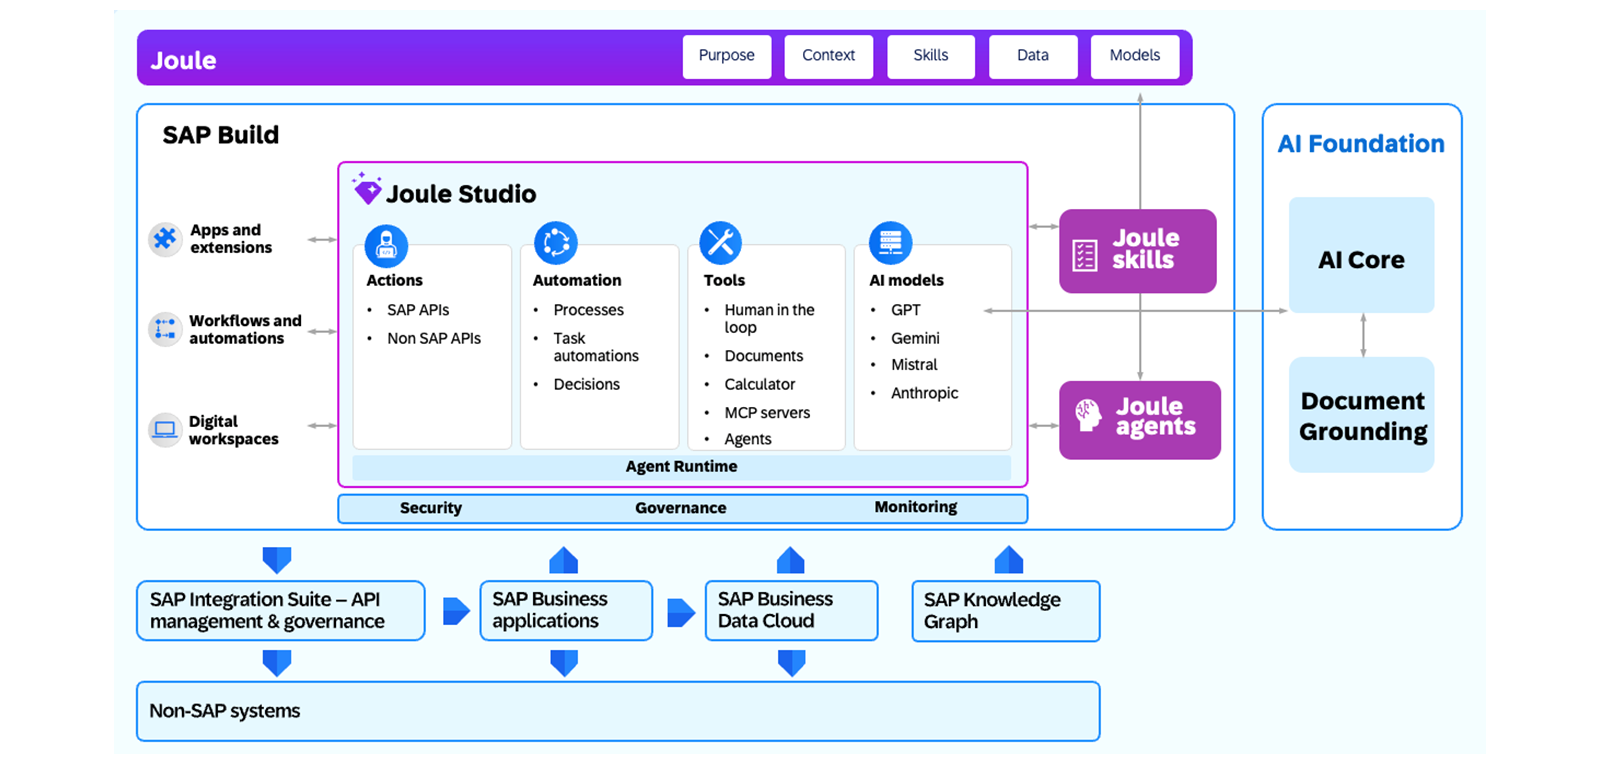Switch to the Models tab
The image size is (1600, 764).
coord(1135,57)
